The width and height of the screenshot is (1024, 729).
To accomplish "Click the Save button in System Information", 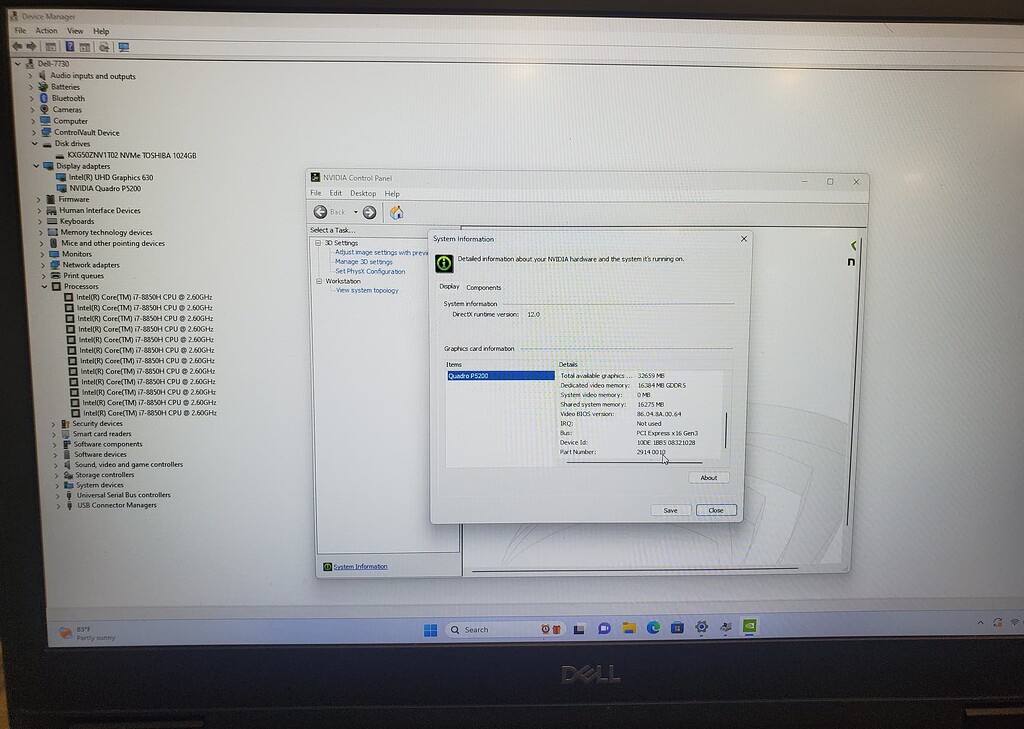I will (671, 510).
